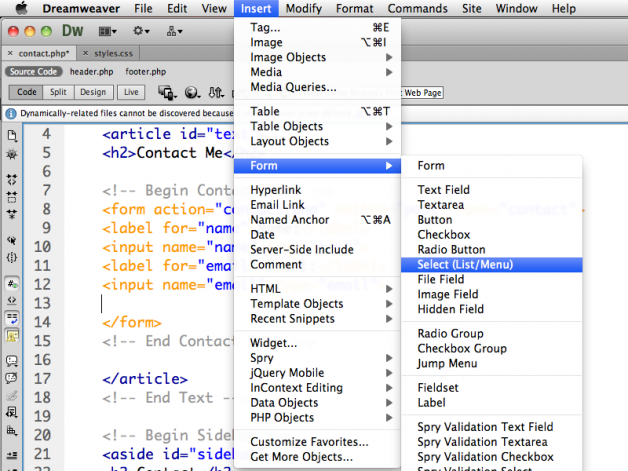Click Apply Comment icon
Screen dimensions: 628x471
tap(12, 361)
